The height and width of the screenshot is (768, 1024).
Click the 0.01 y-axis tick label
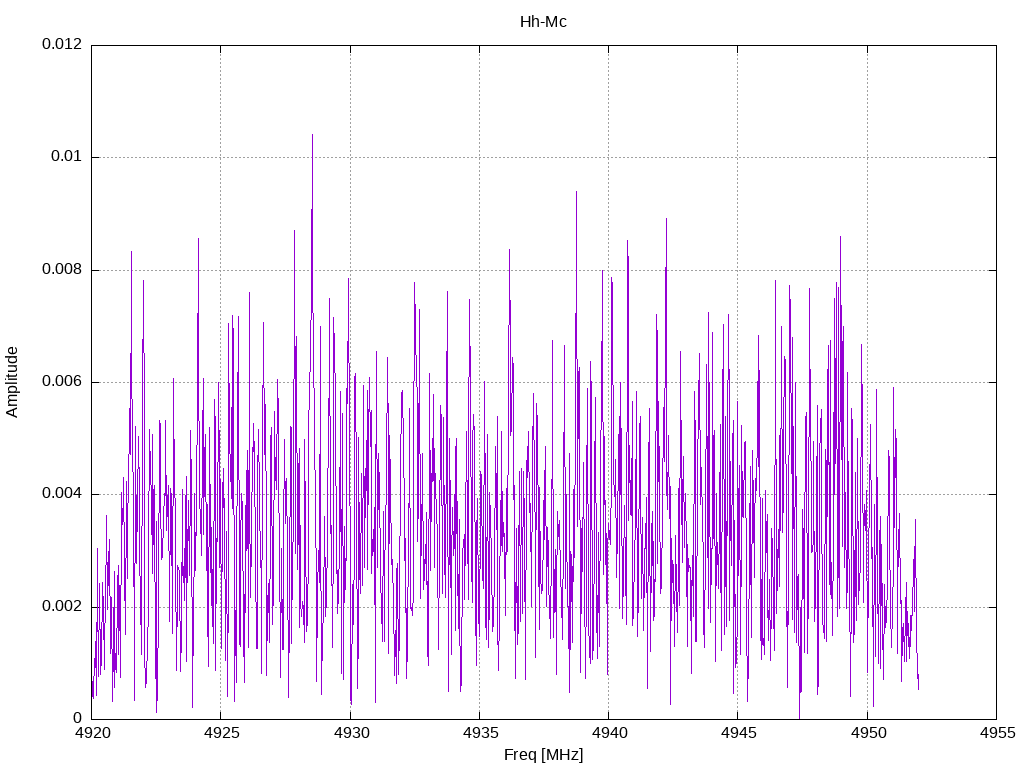(x=67, y=157)
